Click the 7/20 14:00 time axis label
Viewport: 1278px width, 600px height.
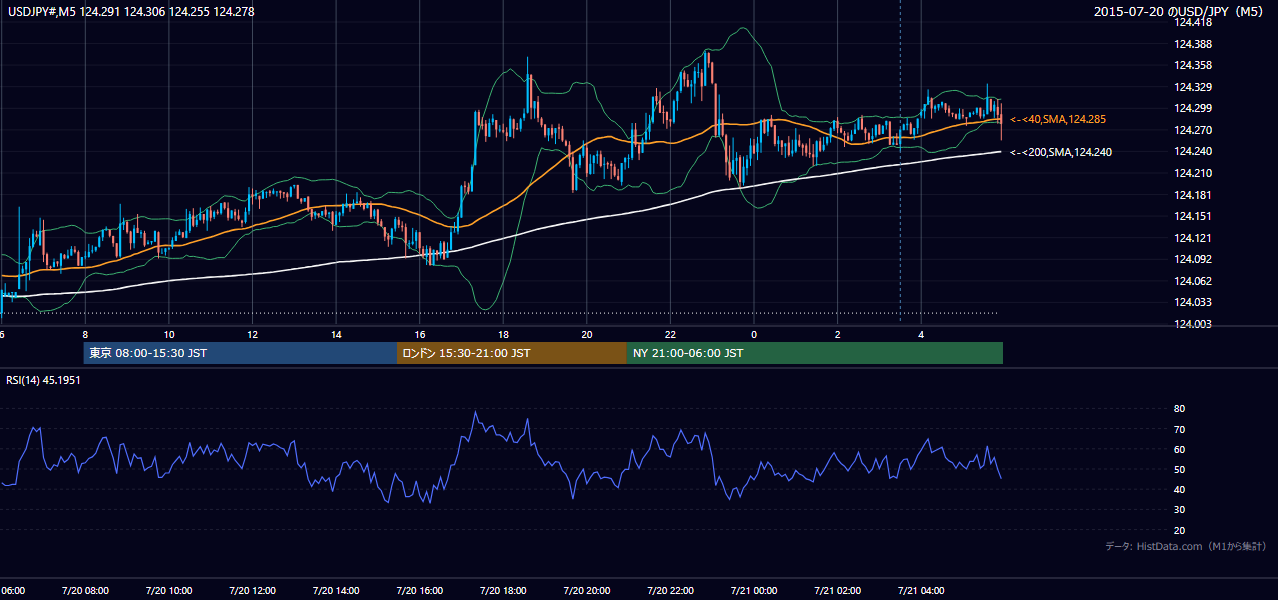pyautogui.click(x=335, y=591)
